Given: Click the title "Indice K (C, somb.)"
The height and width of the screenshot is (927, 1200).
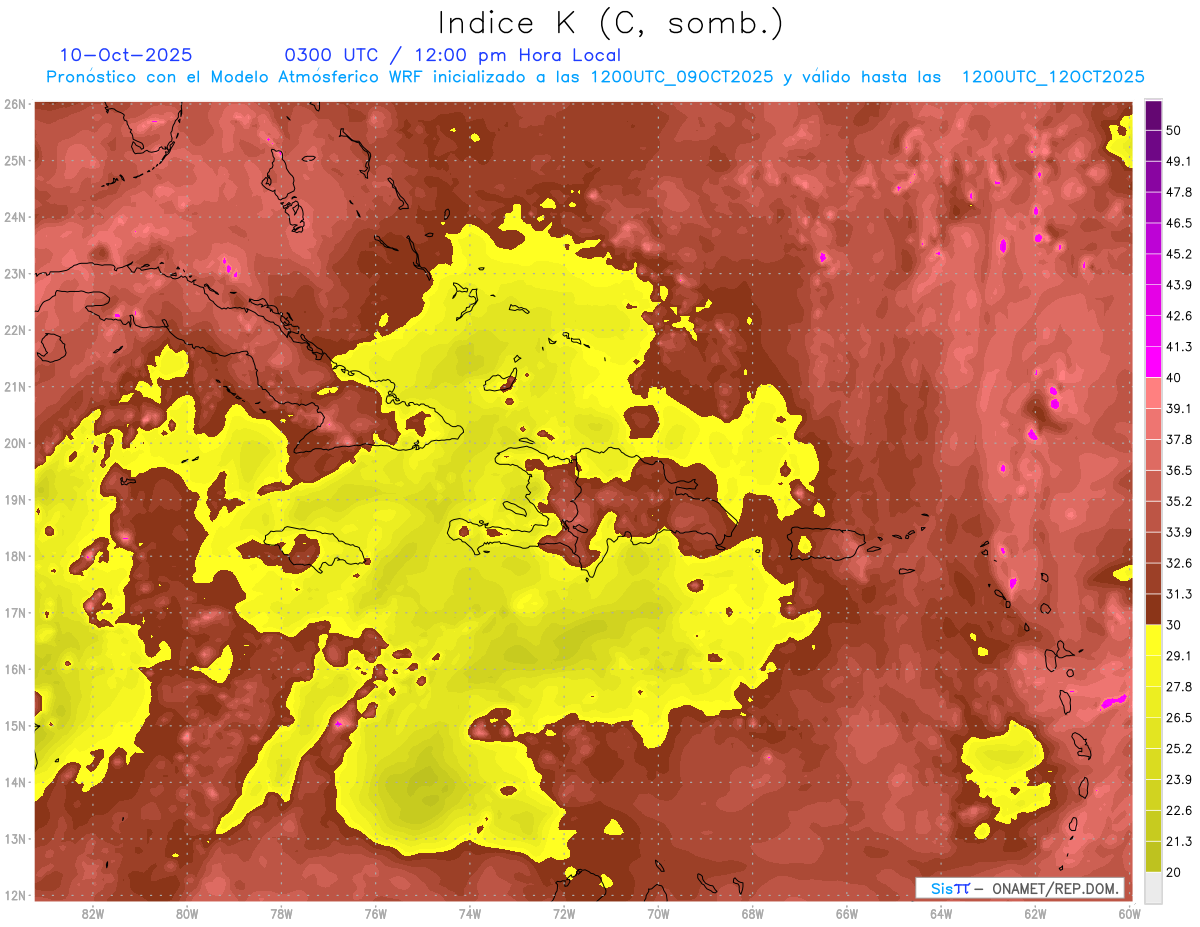Looking at the screenshot, I should click(x=610, y=24).
